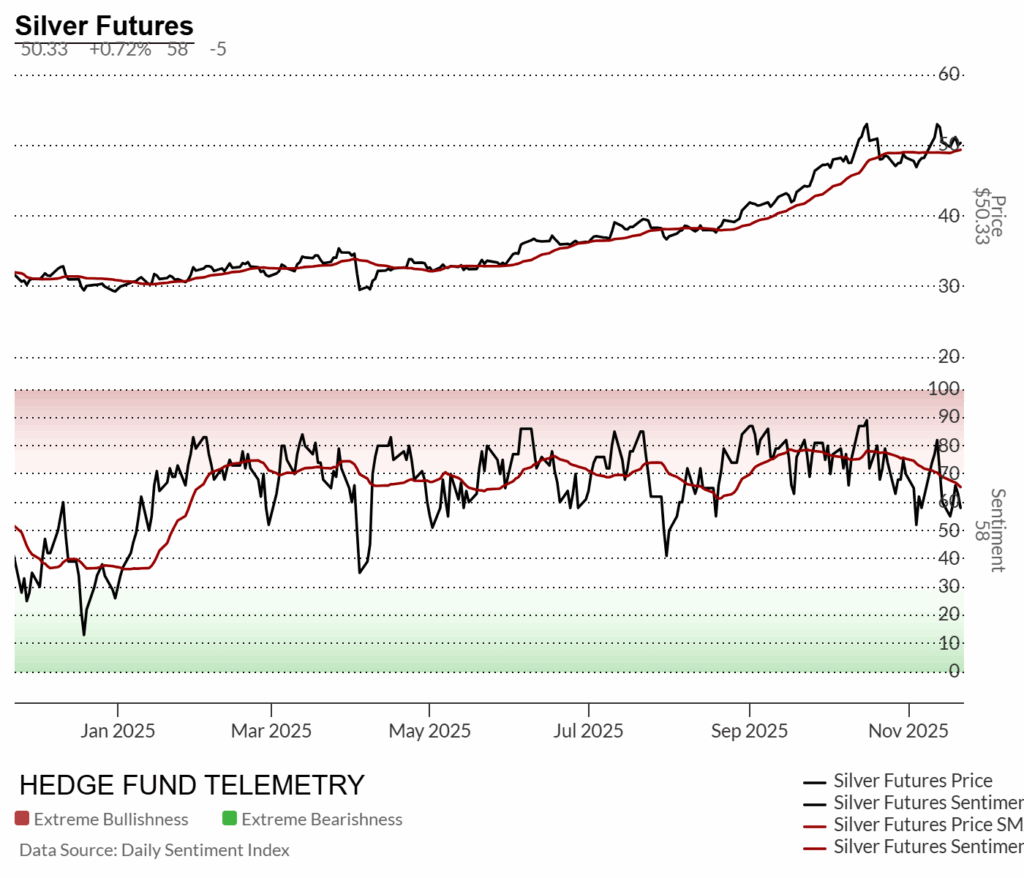Click the +0.72% change value in header
The height and width of the screenshot is (878, 1024).
[119, 48]
